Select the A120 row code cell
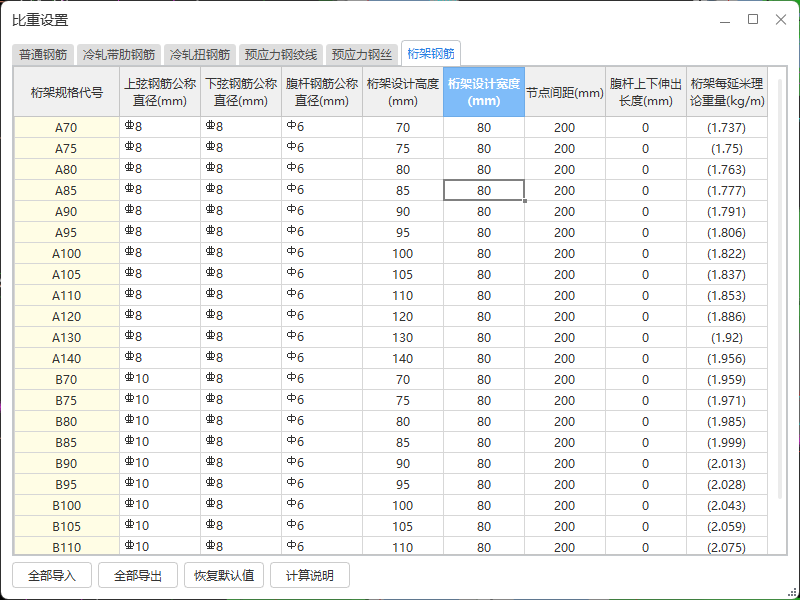Screen dimensions: 800x600 [x=67, y=316]
